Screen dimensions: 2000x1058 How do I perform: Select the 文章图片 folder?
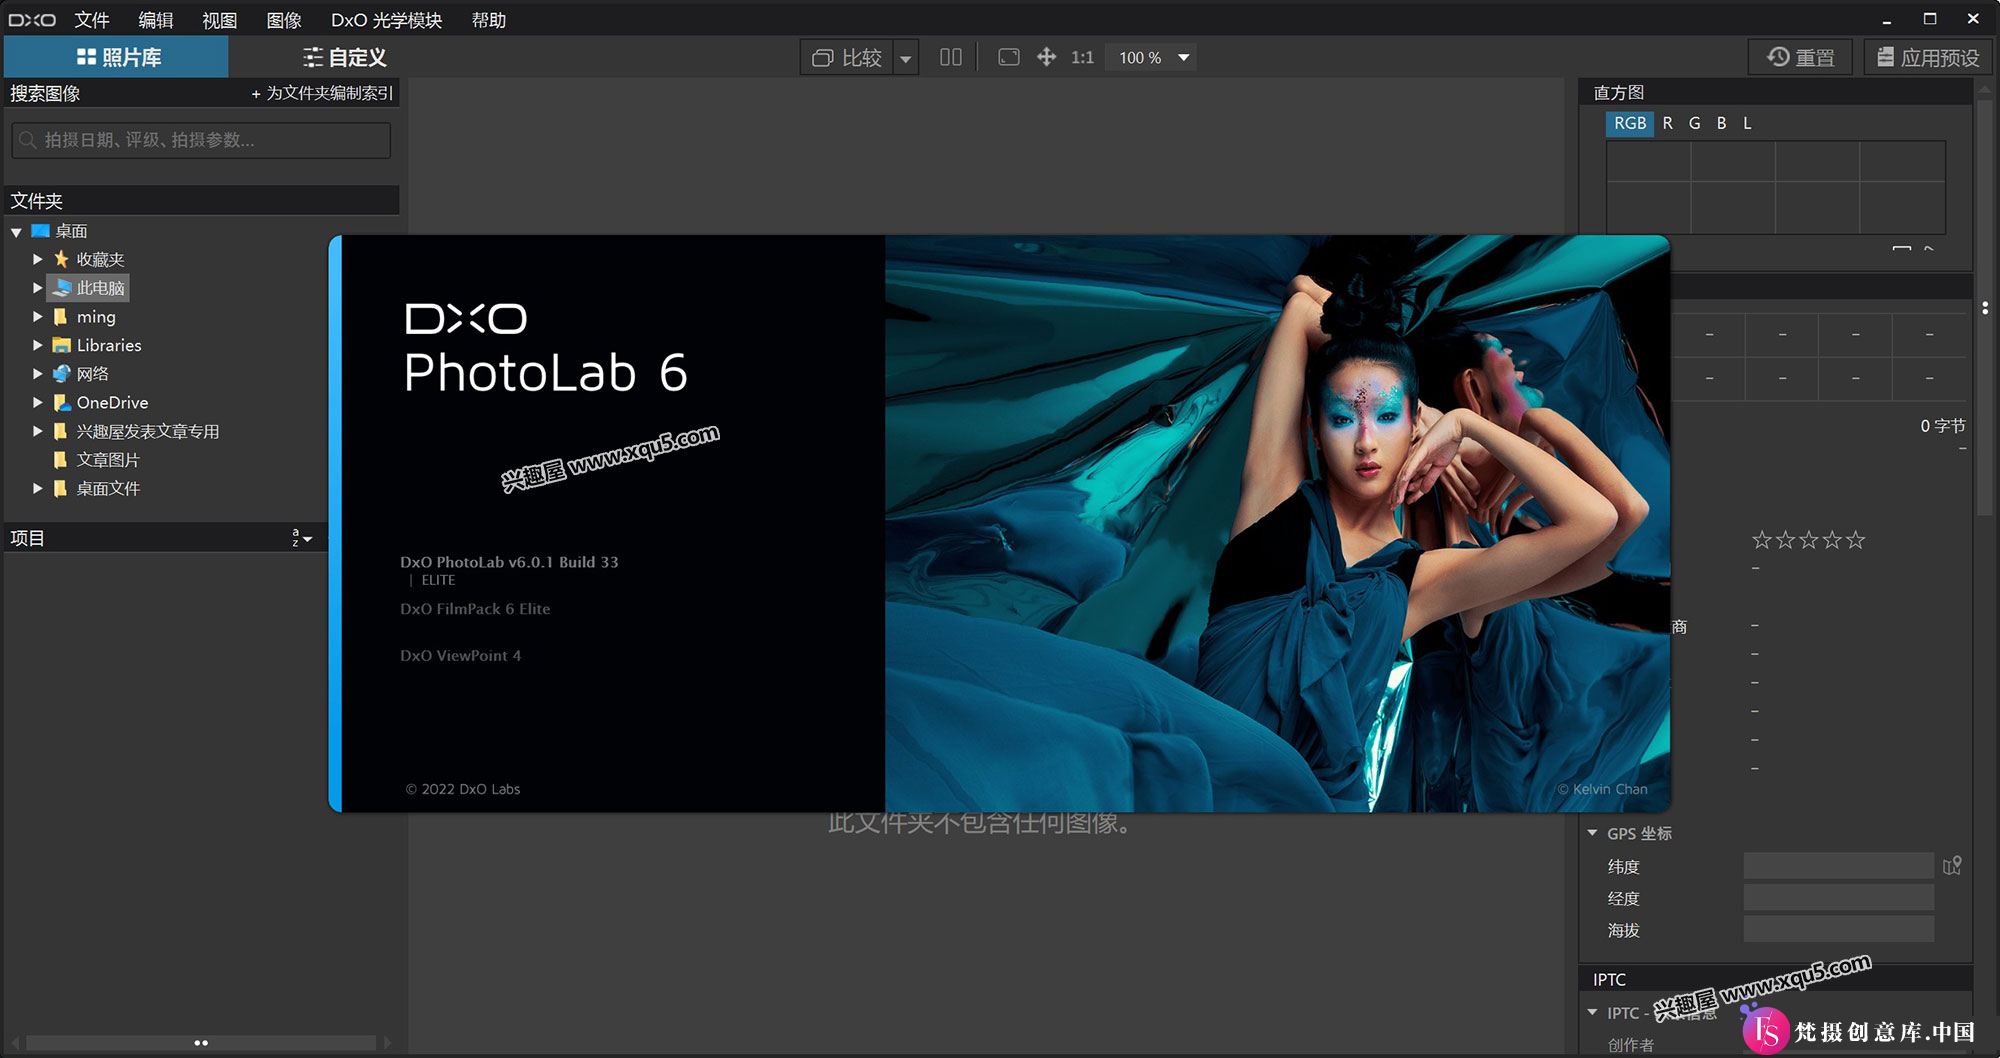108,460
